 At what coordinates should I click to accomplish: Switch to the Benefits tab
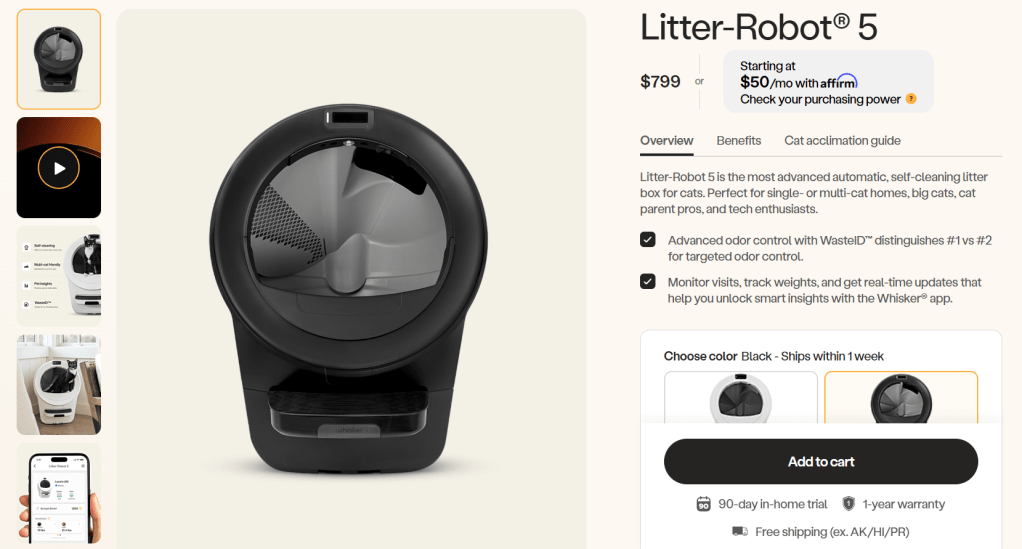[x=738, y=140]
